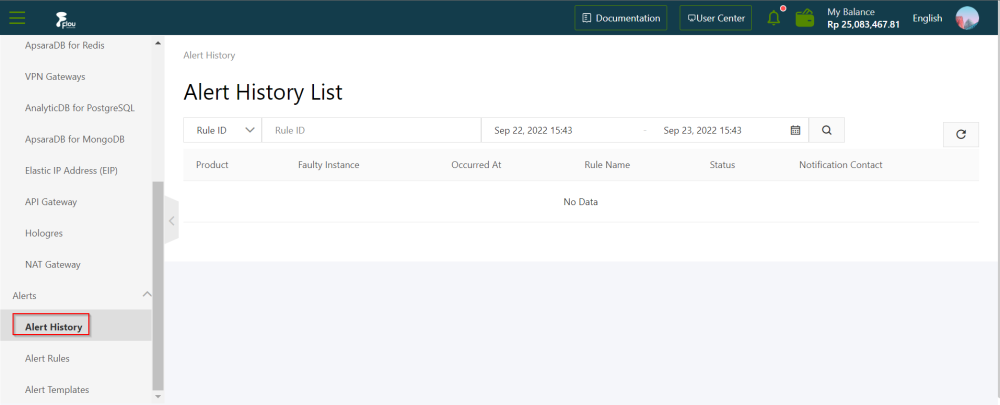The width and height of the screenshot is (1000, 405).
Task: Open Hologres in sidebar
Action: pyautogui.click(x=44, y=233)
